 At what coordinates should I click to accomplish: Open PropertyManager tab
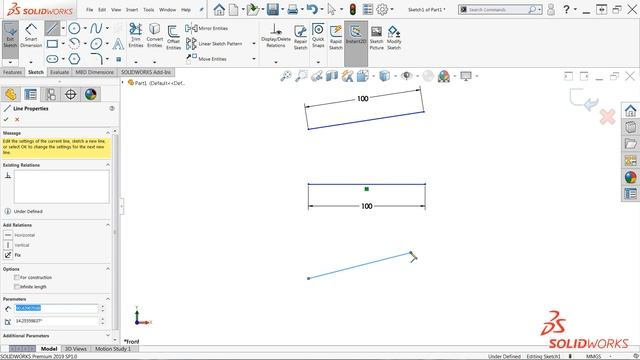pos(31,94)
